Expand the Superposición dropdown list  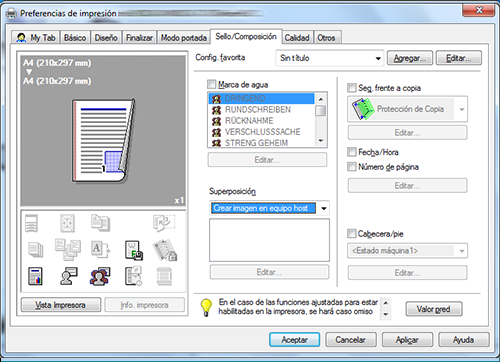point(269,208)
